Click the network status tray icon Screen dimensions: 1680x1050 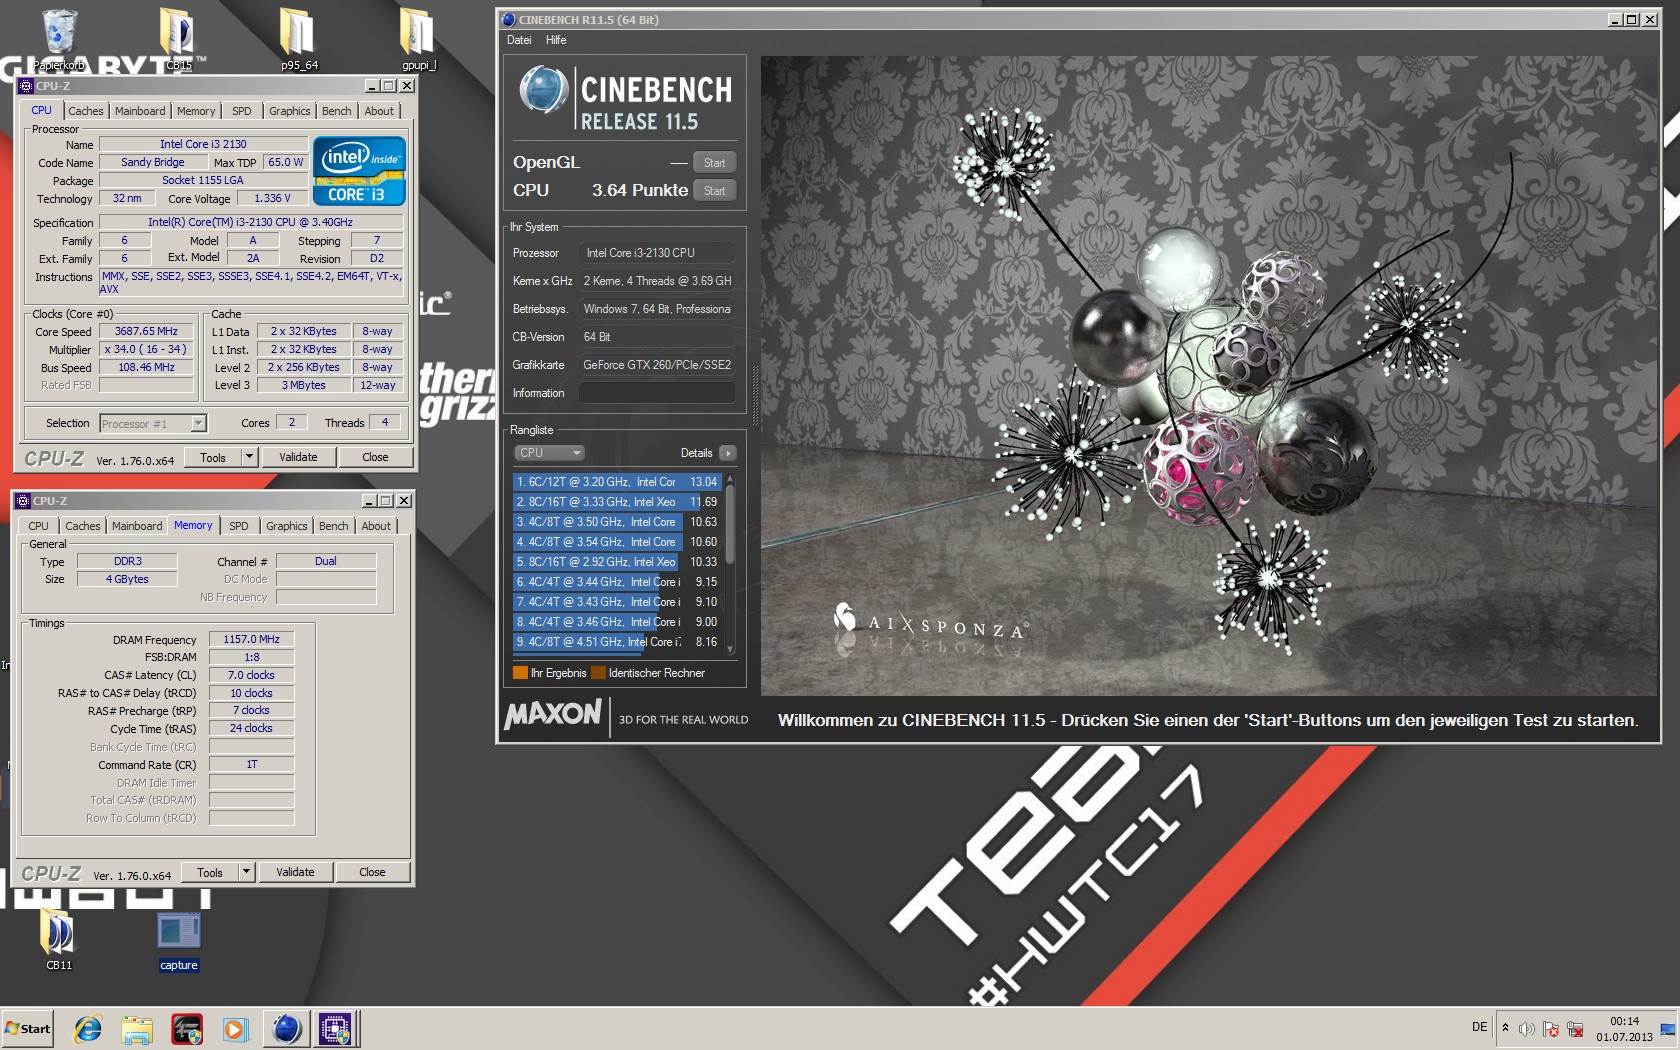(1575, 1029)
